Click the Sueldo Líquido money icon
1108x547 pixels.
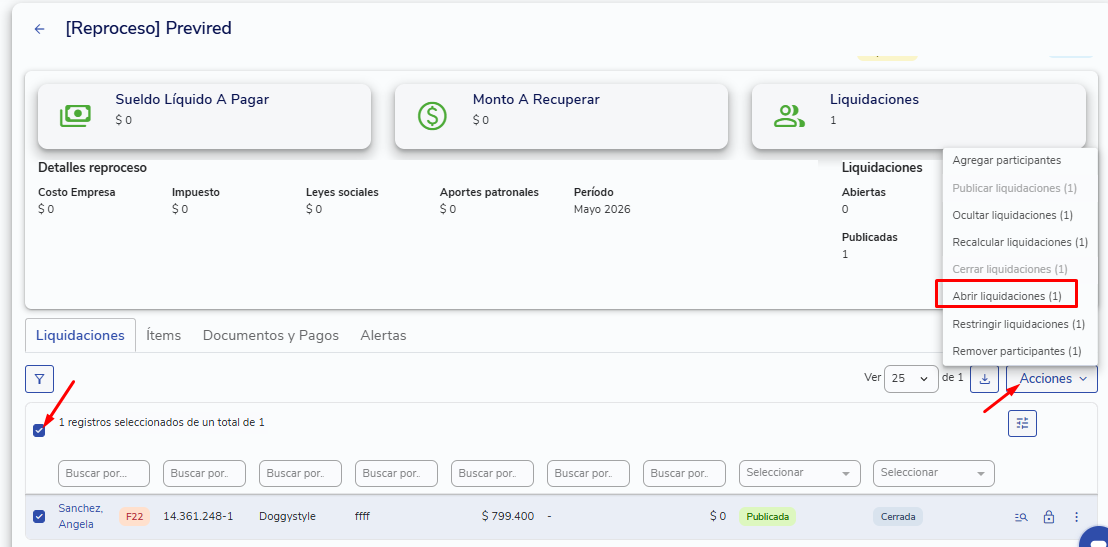tap(76, 116)
